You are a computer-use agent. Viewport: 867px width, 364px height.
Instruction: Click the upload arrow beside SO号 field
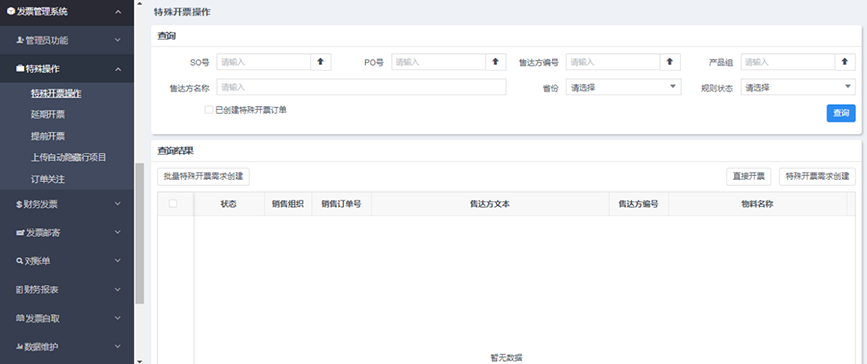tap(321, 62)
